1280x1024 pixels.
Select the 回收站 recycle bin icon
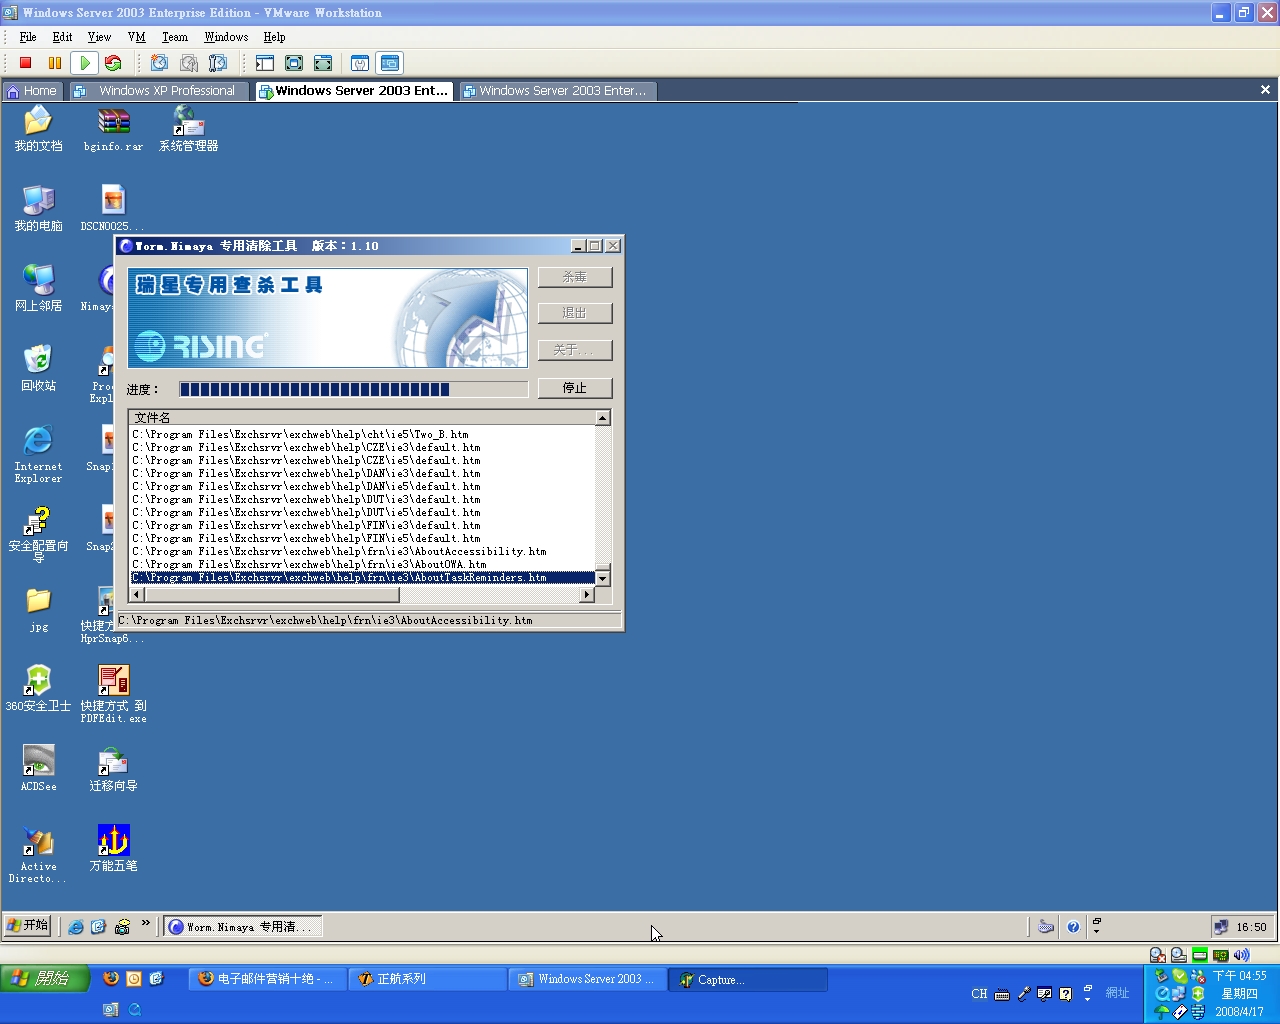38,368
